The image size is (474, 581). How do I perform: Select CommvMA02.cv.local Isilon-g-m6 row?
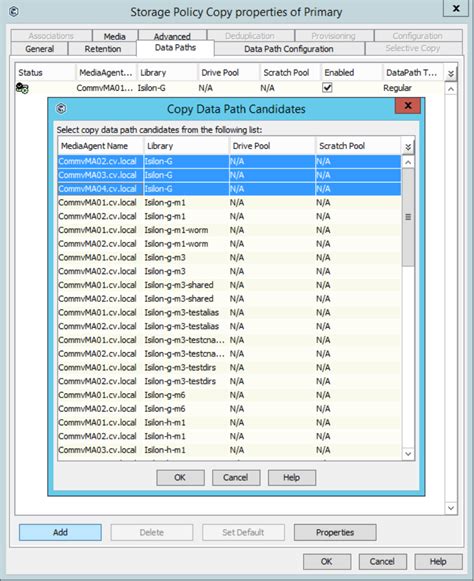tap(229, 409)
